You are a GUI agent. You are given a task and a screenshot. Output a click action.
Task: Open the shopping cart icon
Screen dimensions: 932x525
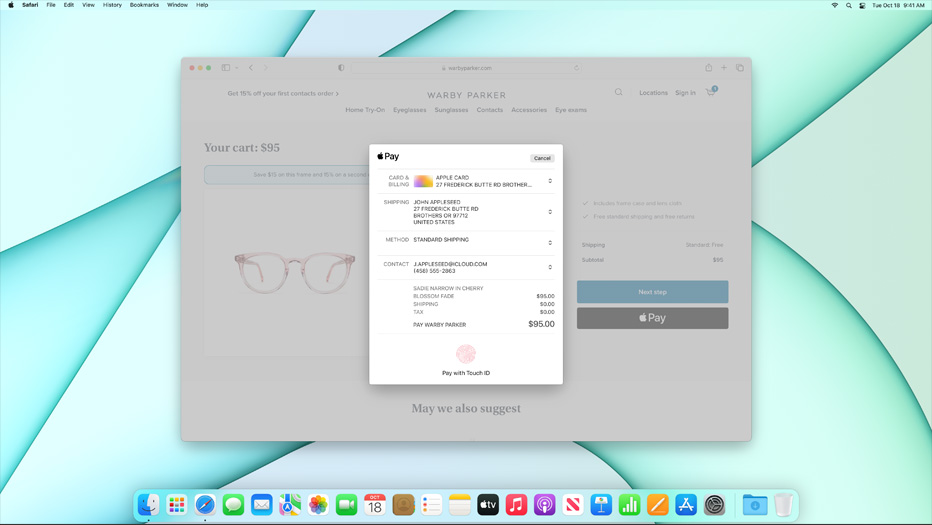click(711, 92)
